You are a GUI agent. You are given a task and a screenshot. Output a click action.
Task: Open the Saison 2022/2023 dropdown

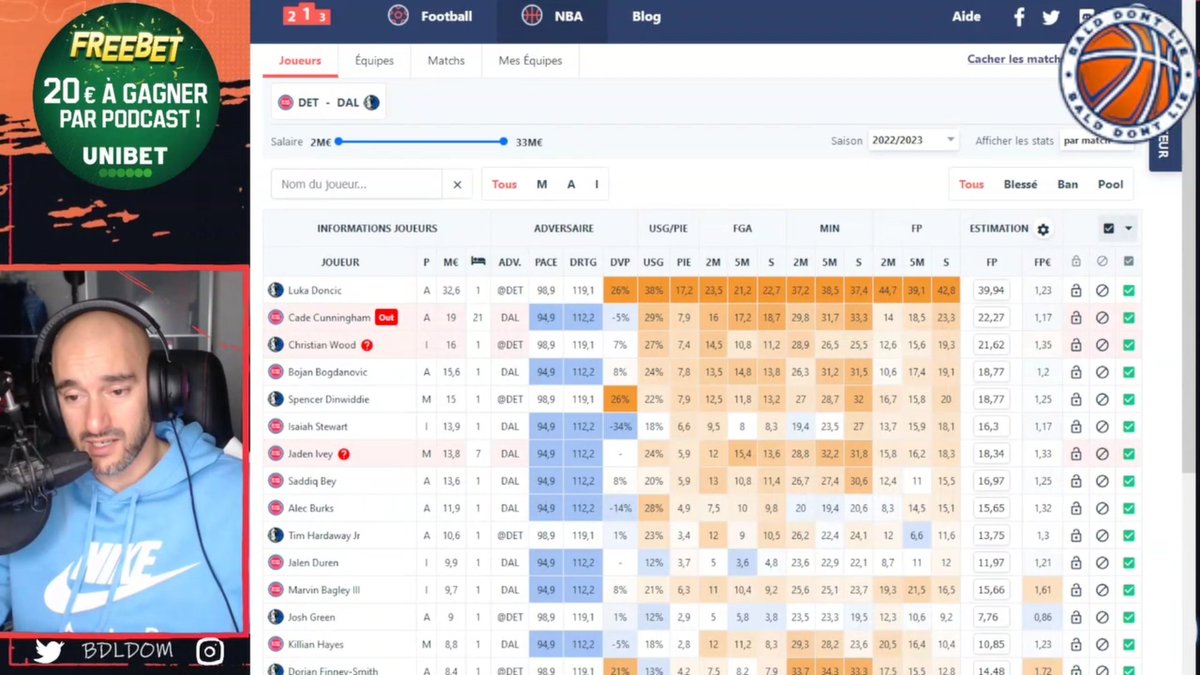tap(913, 140)
